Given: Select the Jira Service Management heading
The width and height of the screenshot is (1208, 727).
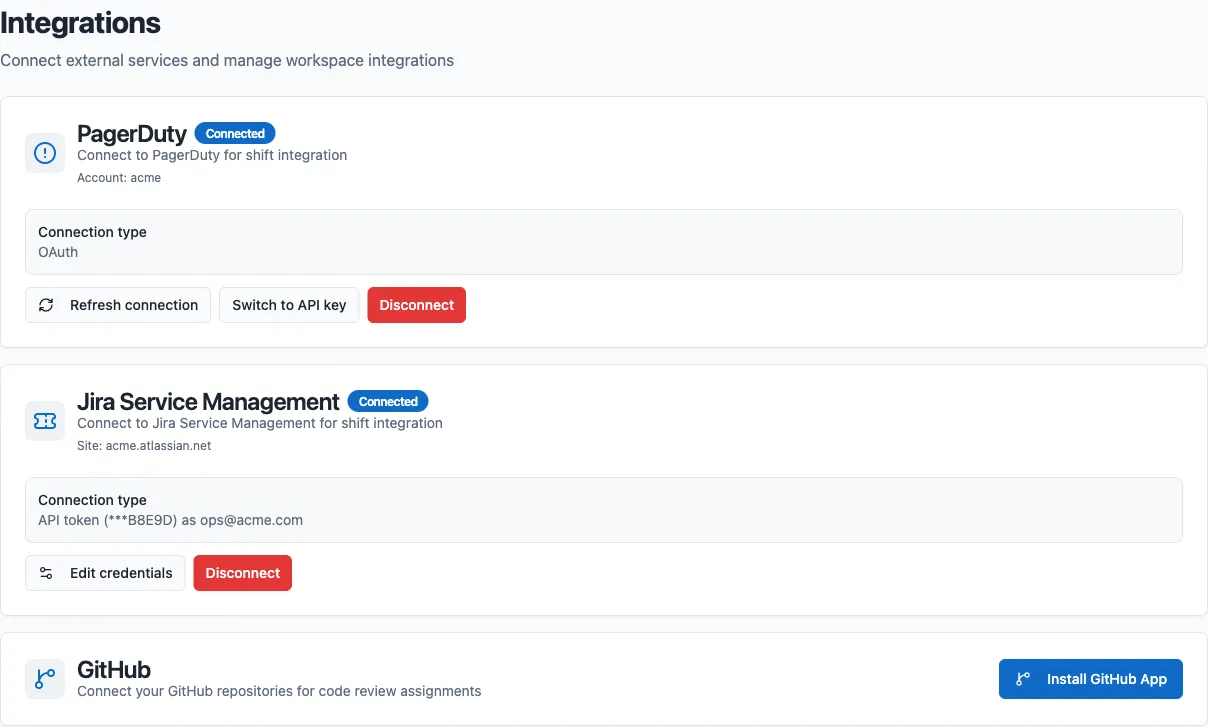Looking at the screenshot, I should 208,402.
